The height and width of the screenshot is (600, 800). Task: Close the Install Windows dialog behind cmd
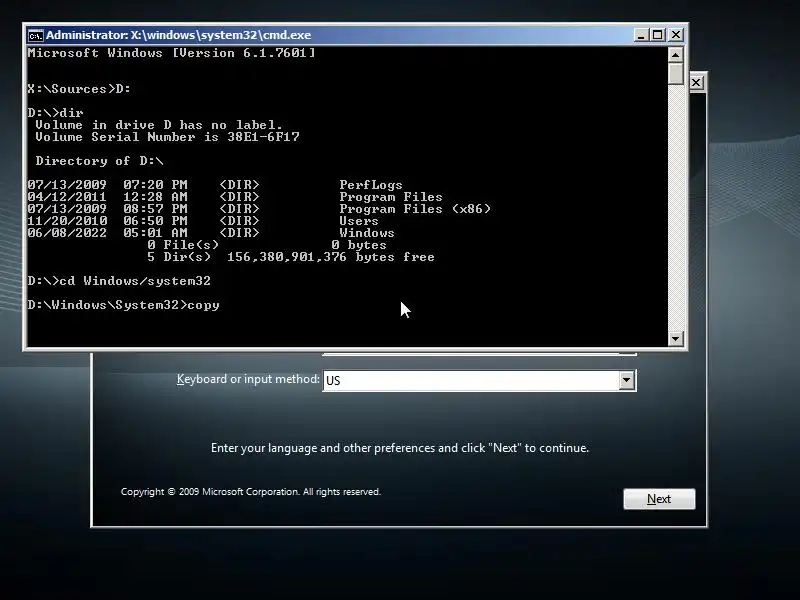(696, 83)
